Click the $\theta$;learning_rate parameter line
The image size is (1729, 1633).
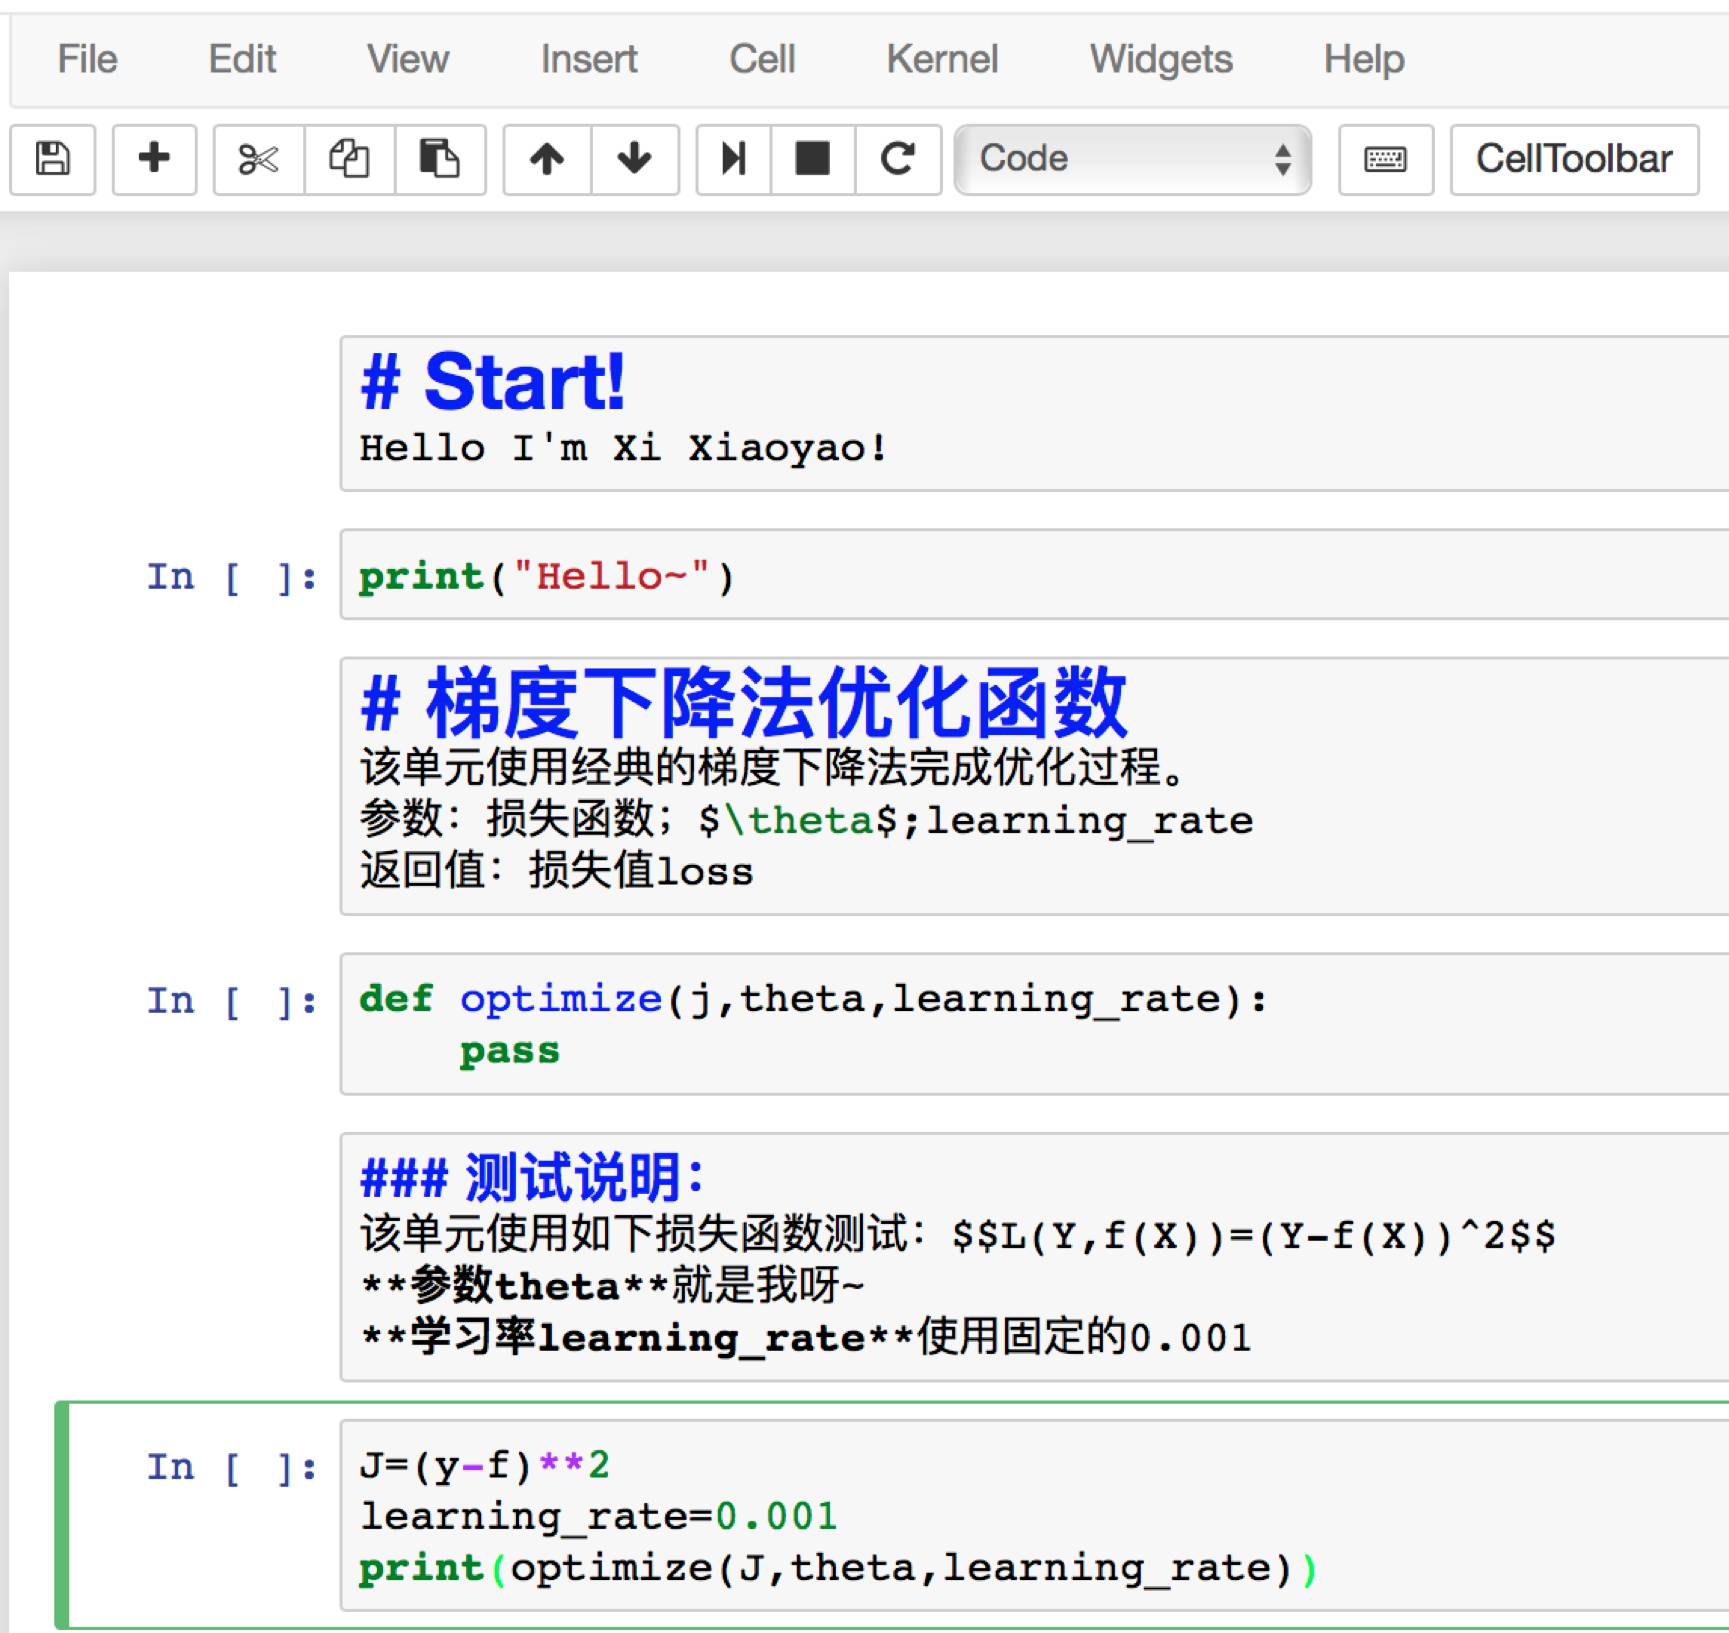pos(806,820)
